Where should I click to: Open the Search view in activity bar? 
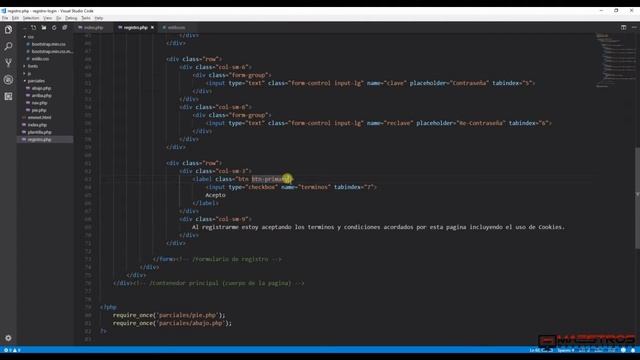pos(8,47)
